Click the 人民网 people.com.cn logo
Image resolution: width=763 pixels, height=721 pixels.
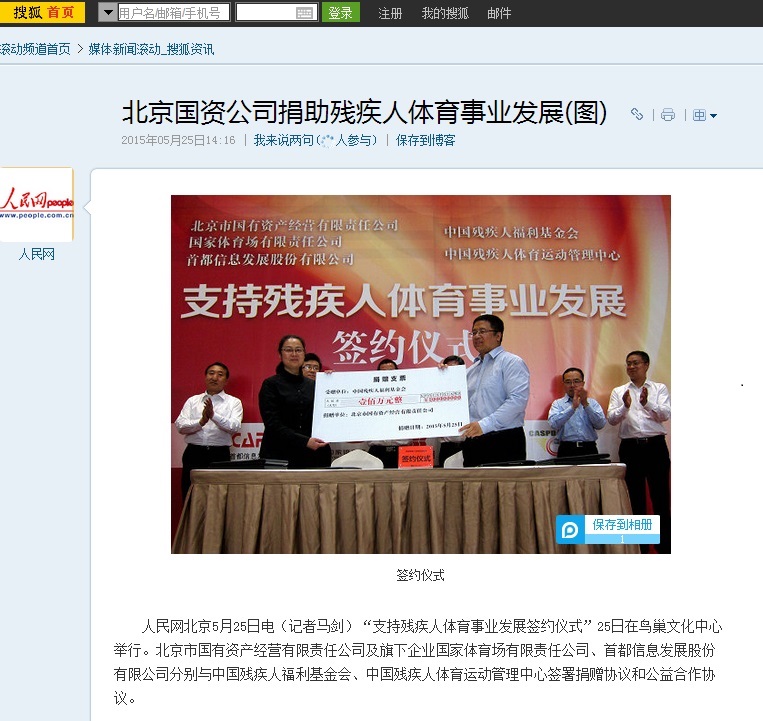[x=37, y=204]
